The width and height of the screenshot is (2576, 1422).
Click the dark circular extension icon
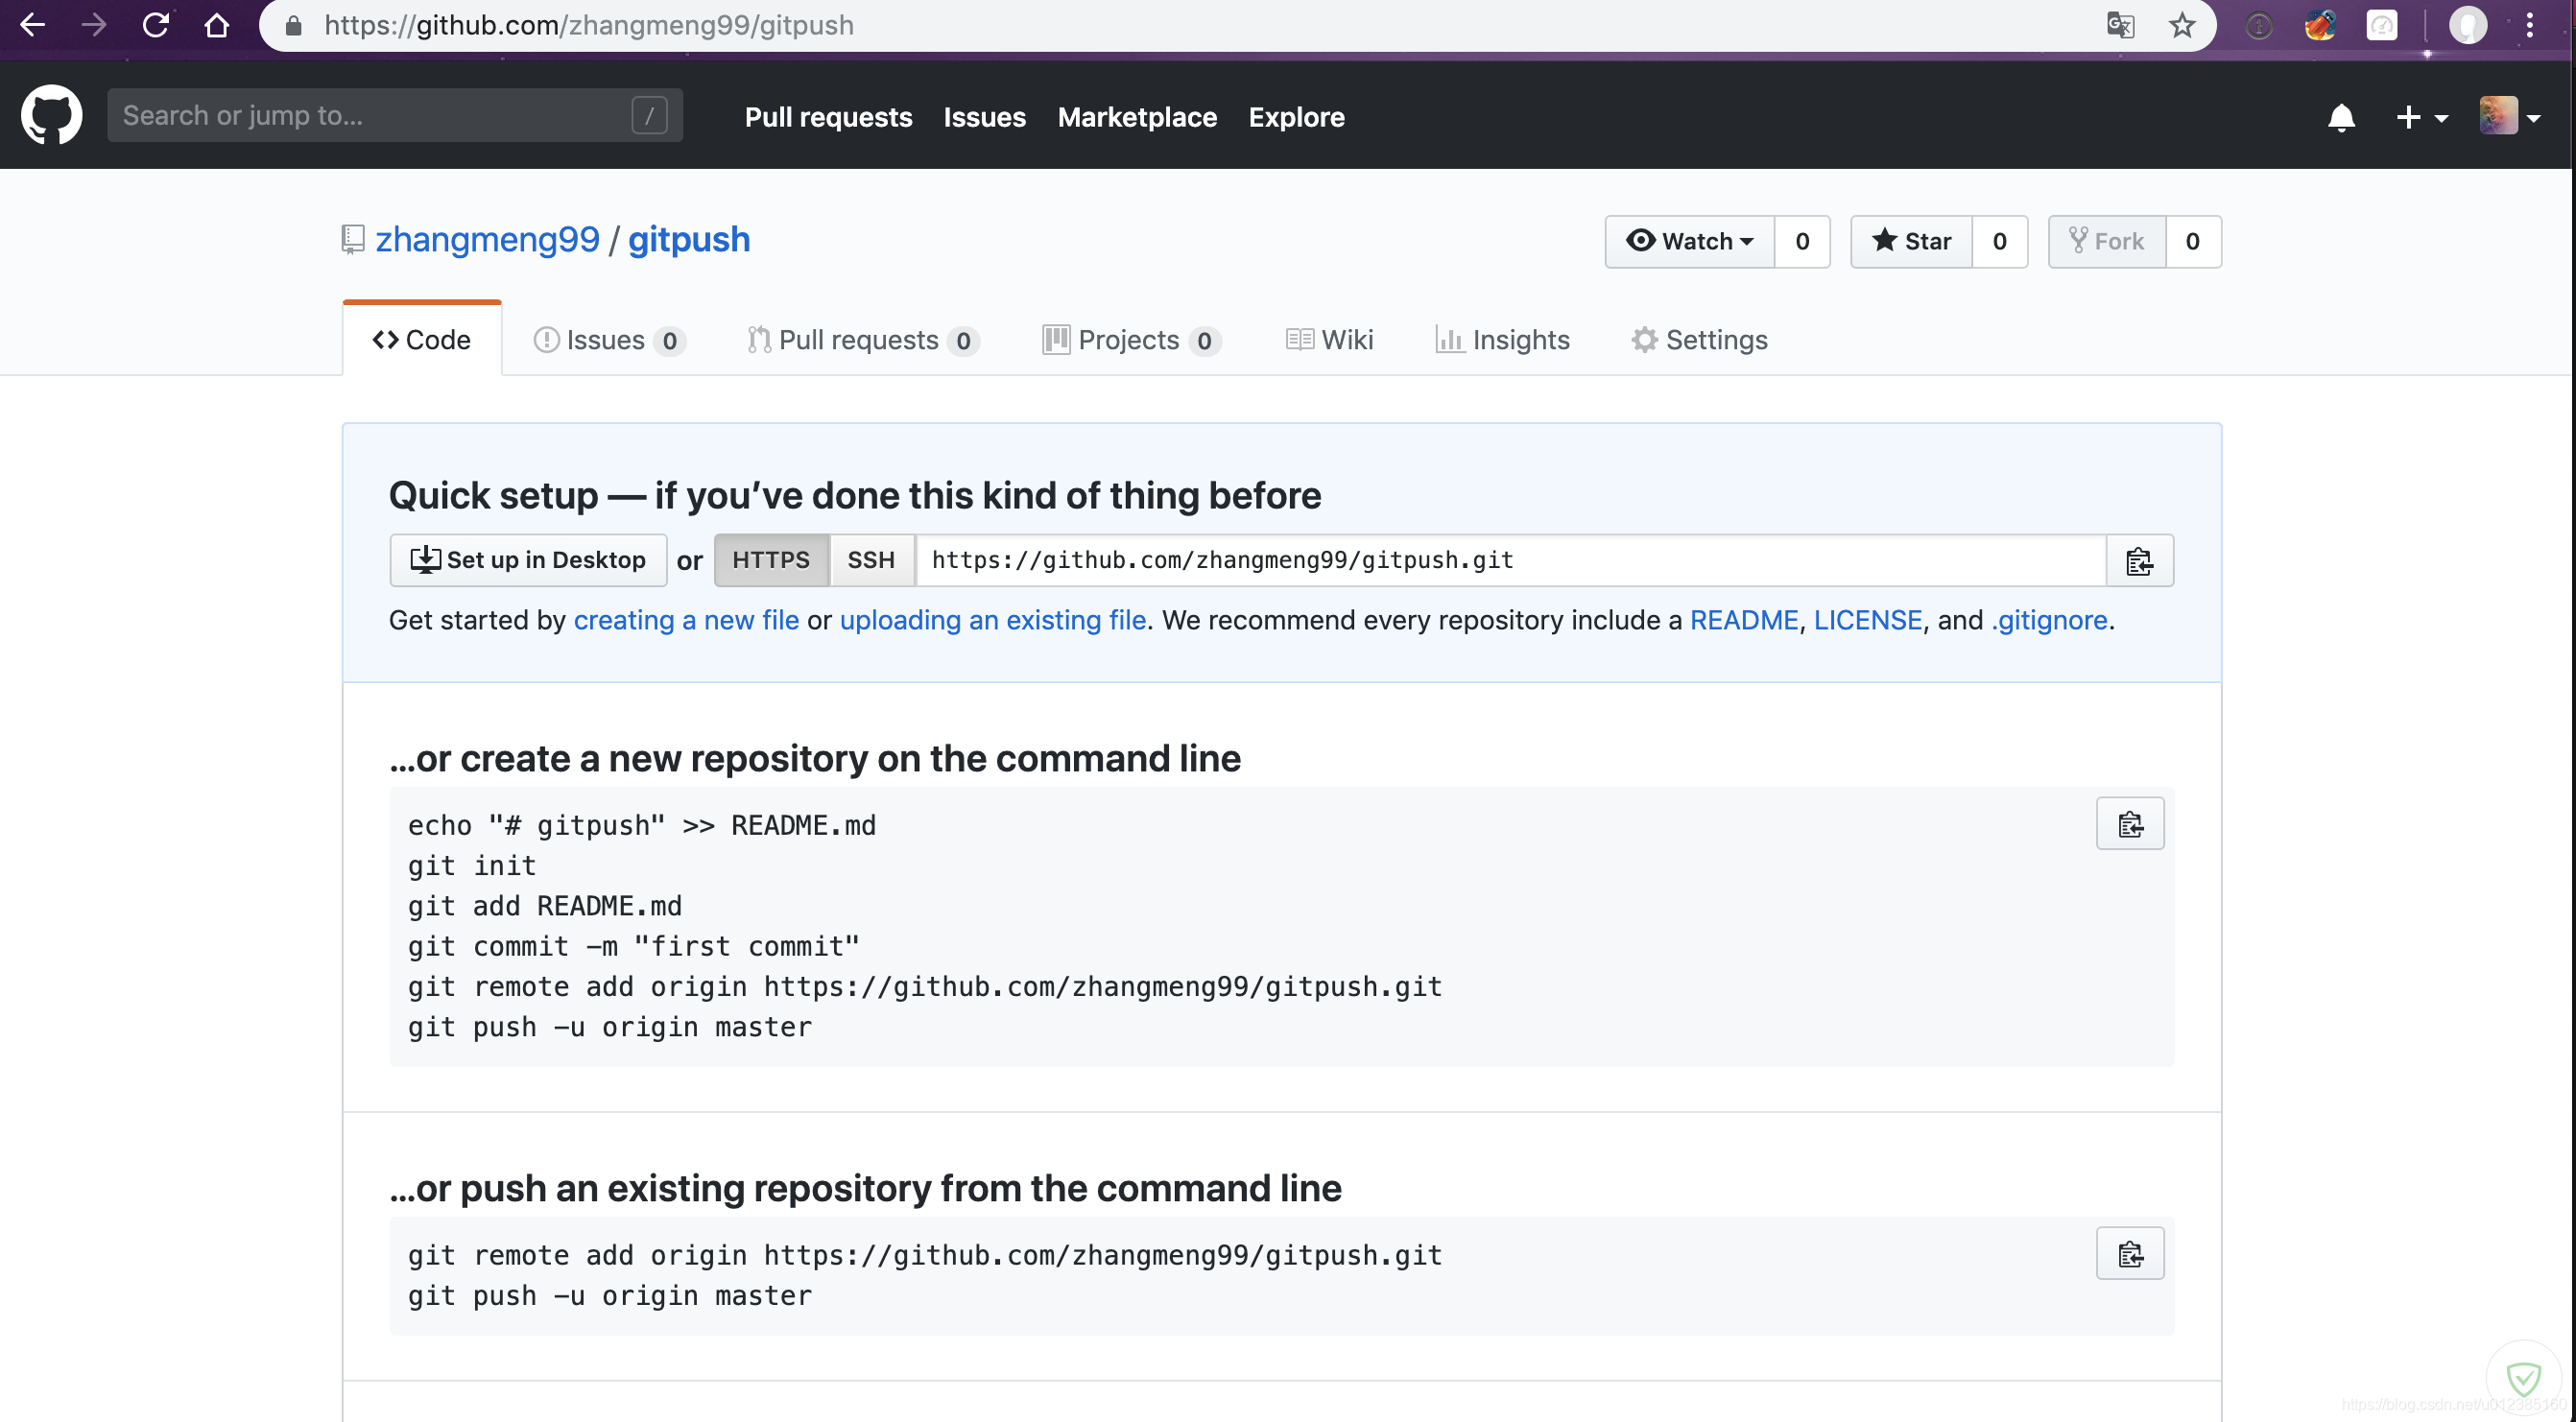coord(2259,25)
